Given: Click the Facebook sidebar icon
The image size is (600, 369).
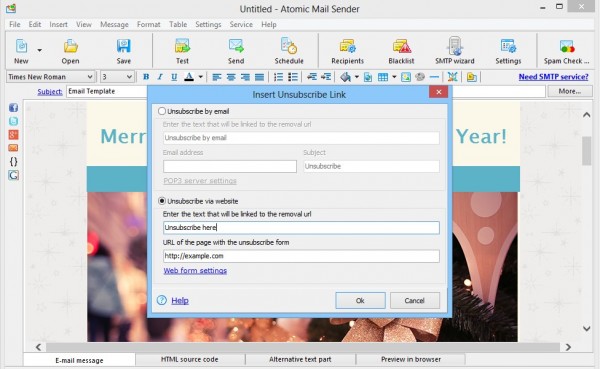Looking at the screenshot, I should tap(13, 108).
